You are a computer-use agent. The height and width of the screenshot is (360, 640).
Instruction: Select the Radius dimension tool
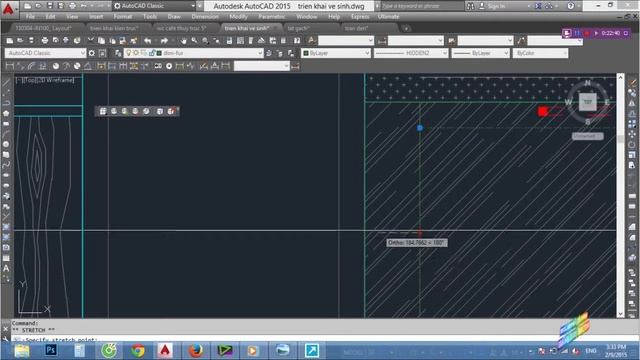(56, 66)
